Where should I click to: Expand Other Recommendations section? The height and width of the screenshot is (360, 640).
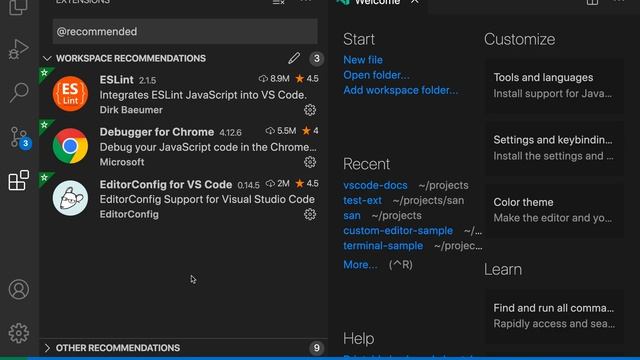(47, 348)
